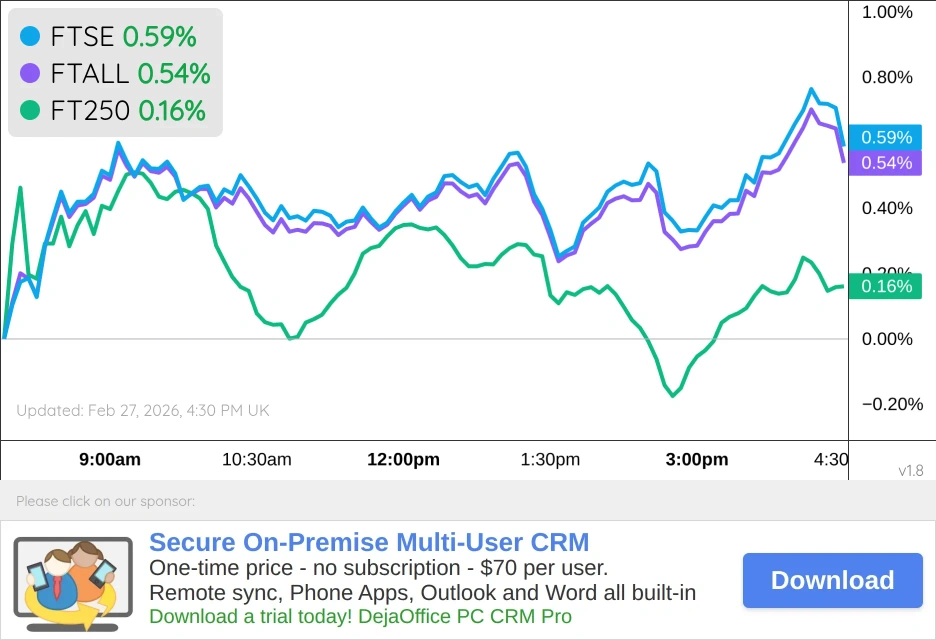Click the green FT250 legend dot

coord(29,111)
